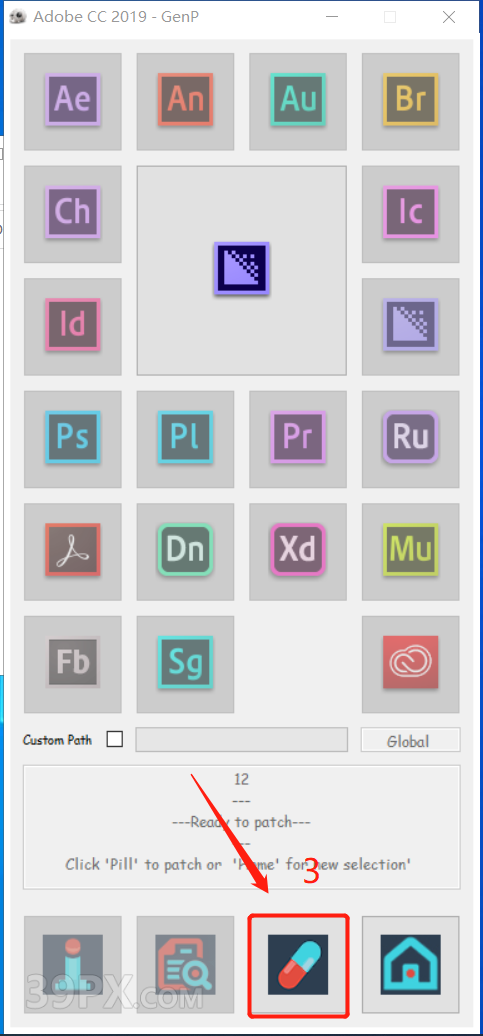
Task: Select the Acrobat icon
Action: coord(73,552)
